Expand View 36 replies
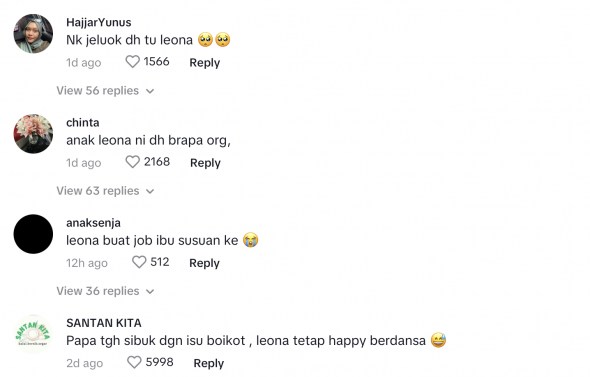The image size is (590, 377). point(105,291)
